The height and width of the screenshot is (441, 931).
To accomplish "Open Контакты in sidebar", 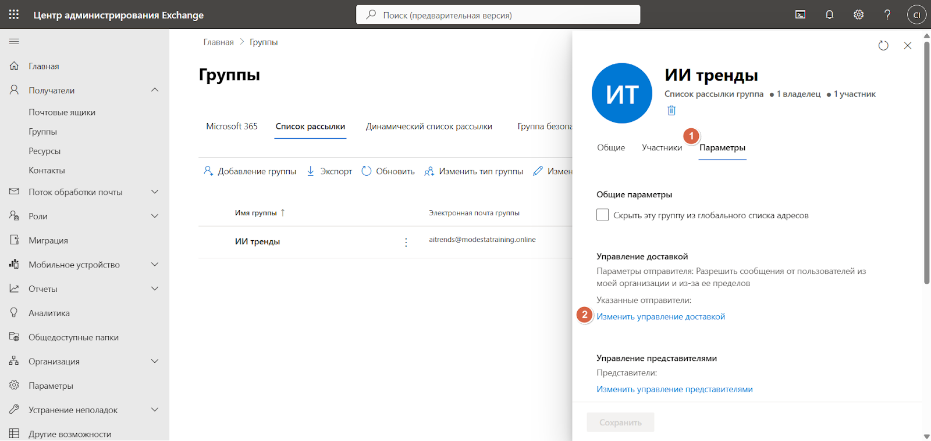I will pos(47,170).
